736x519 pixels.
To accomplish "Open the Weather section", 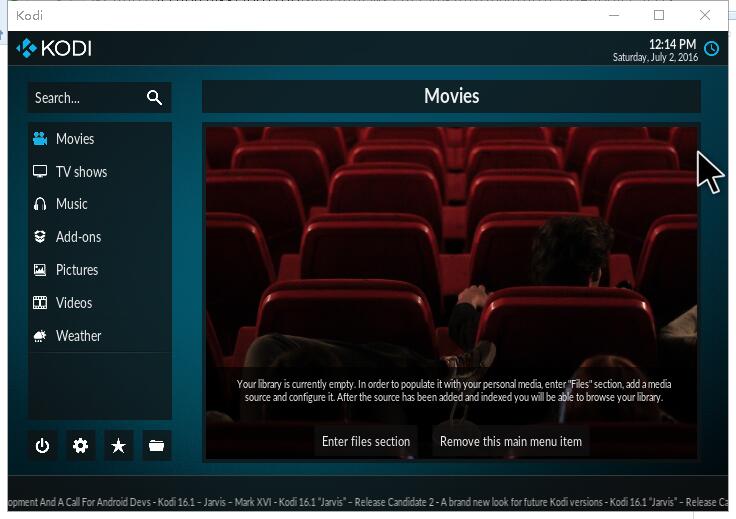I will (78, 336).
